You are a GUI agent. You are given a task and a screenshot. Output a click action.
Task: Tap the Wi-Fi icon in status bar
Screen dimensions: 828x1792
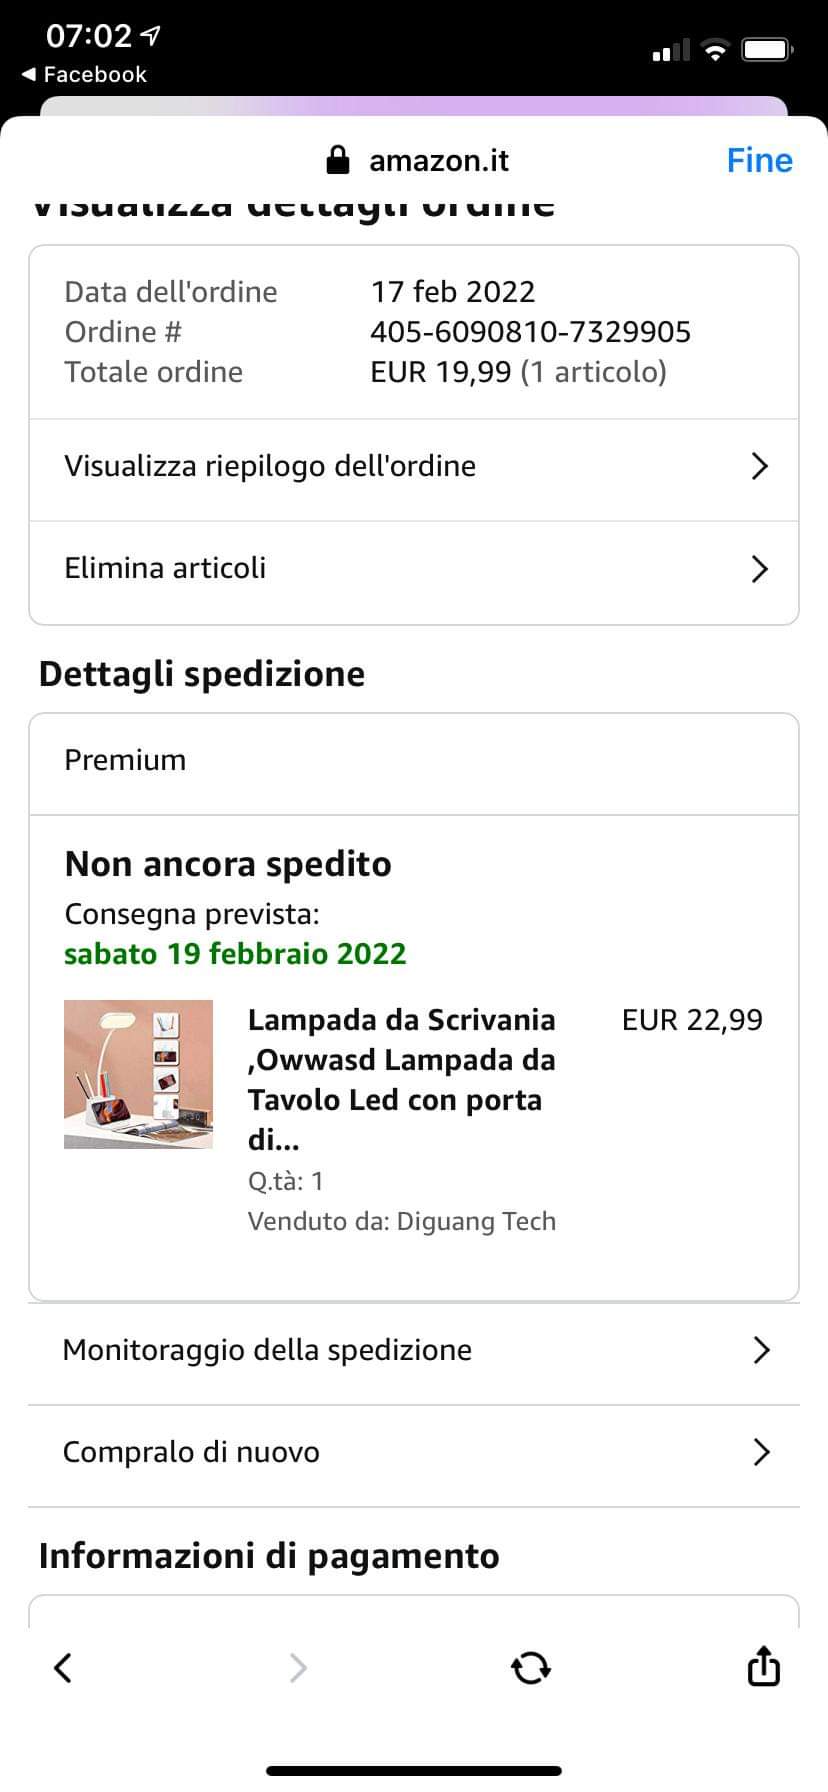715,50
